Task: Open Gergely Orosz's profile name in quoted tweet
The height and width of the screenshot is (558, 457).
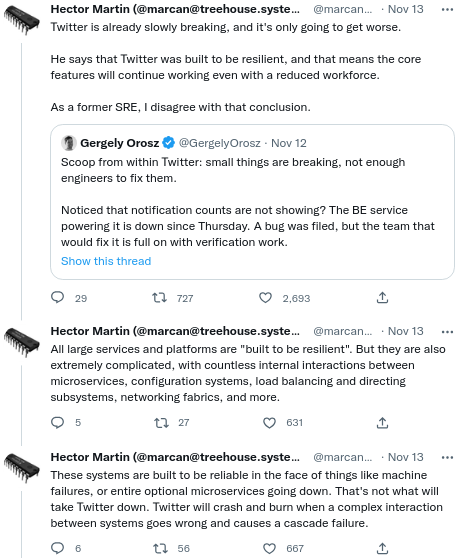Action: [120, 143]
